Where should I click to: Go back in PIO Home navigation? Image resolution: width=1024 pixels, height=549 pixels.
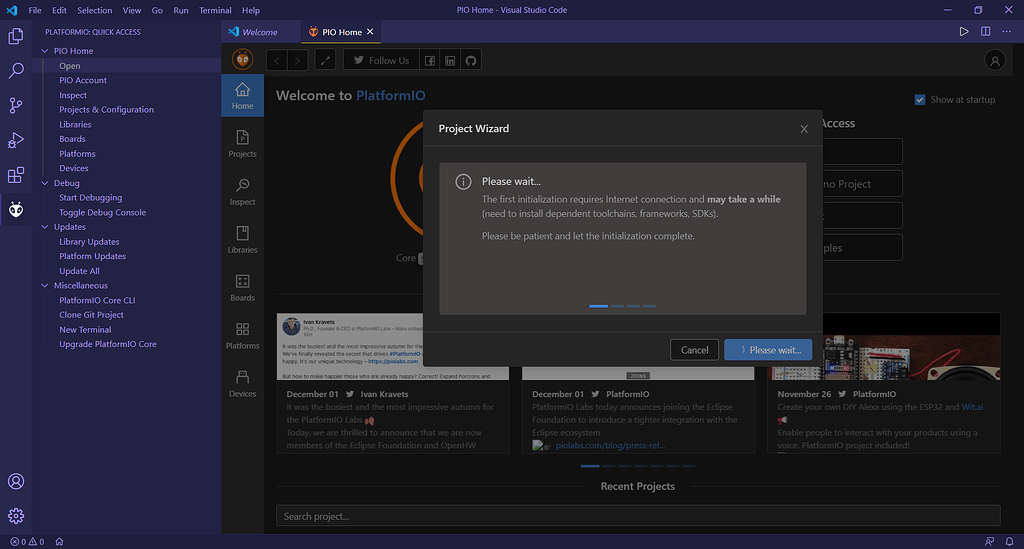point(277,61)
